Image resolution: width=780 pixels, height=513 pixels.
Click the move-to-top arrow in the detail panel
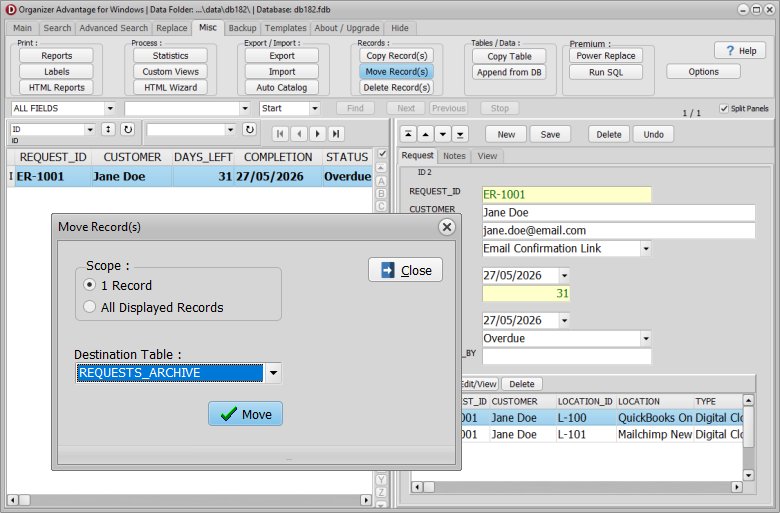pos(408,134)
